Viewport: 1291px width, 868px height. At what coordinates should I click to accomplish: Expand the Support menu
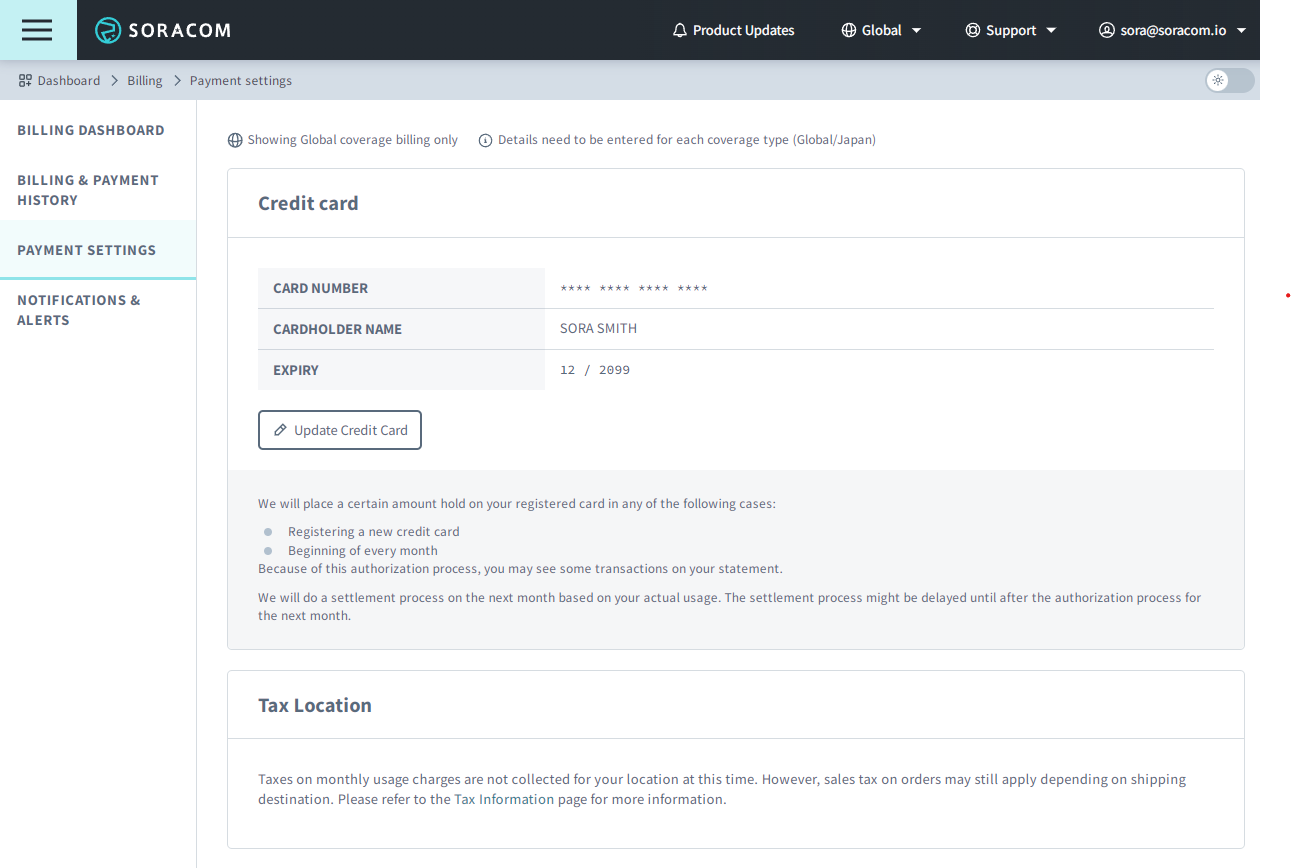click(x=1011, y=30)
